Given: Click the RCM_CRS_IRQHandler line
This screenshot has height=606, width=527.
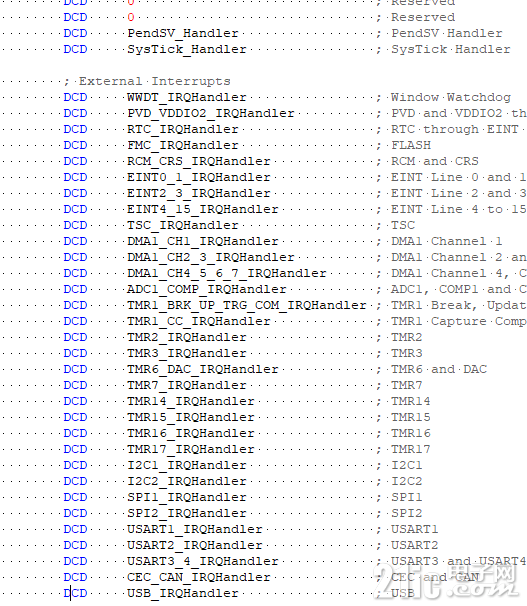Looking at the screenshot, I should (199, 161).
